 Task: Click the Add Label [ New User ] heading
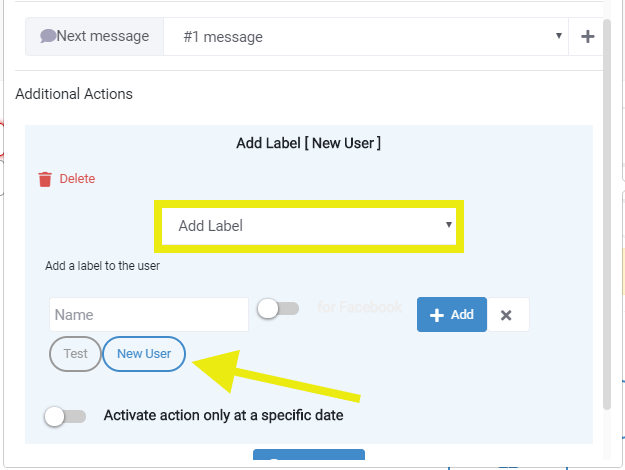pyautogui.click(x=309, y=143)
